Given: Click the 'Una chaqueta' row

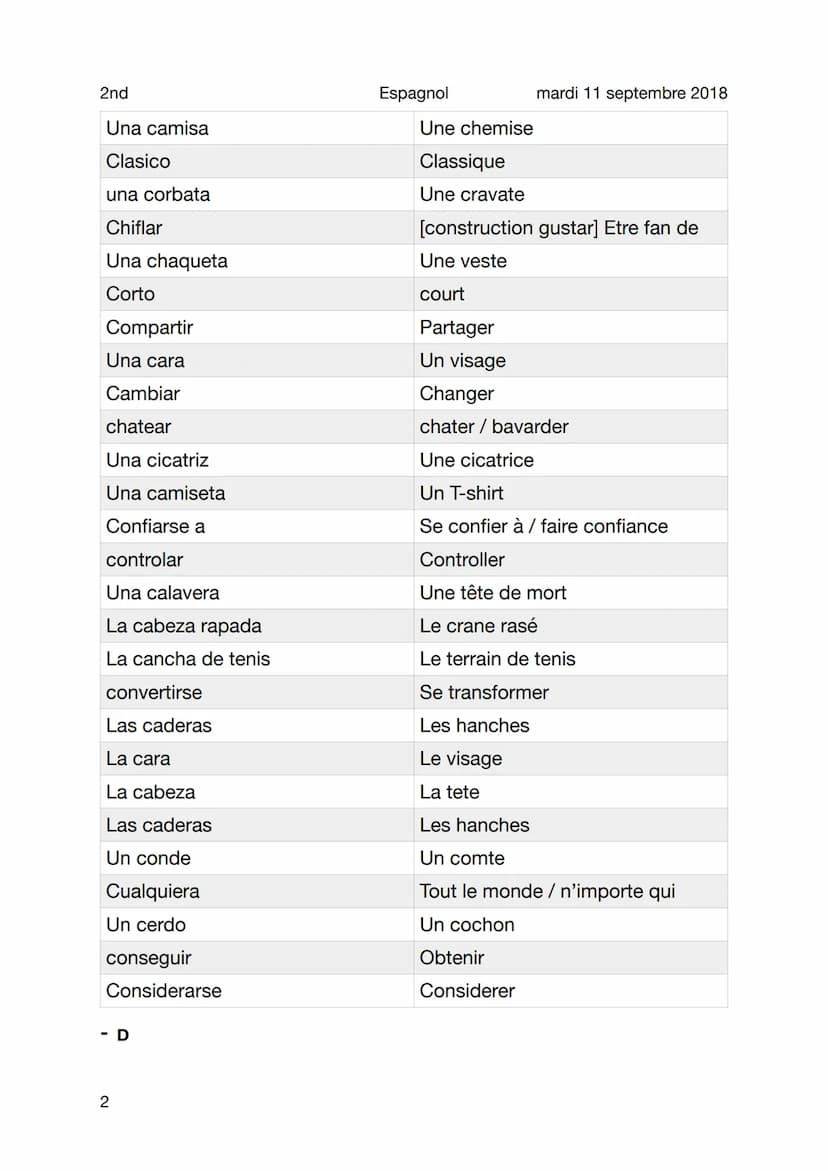Looking at the screenshot, I should pyautogui.click(x=414, y=261).
